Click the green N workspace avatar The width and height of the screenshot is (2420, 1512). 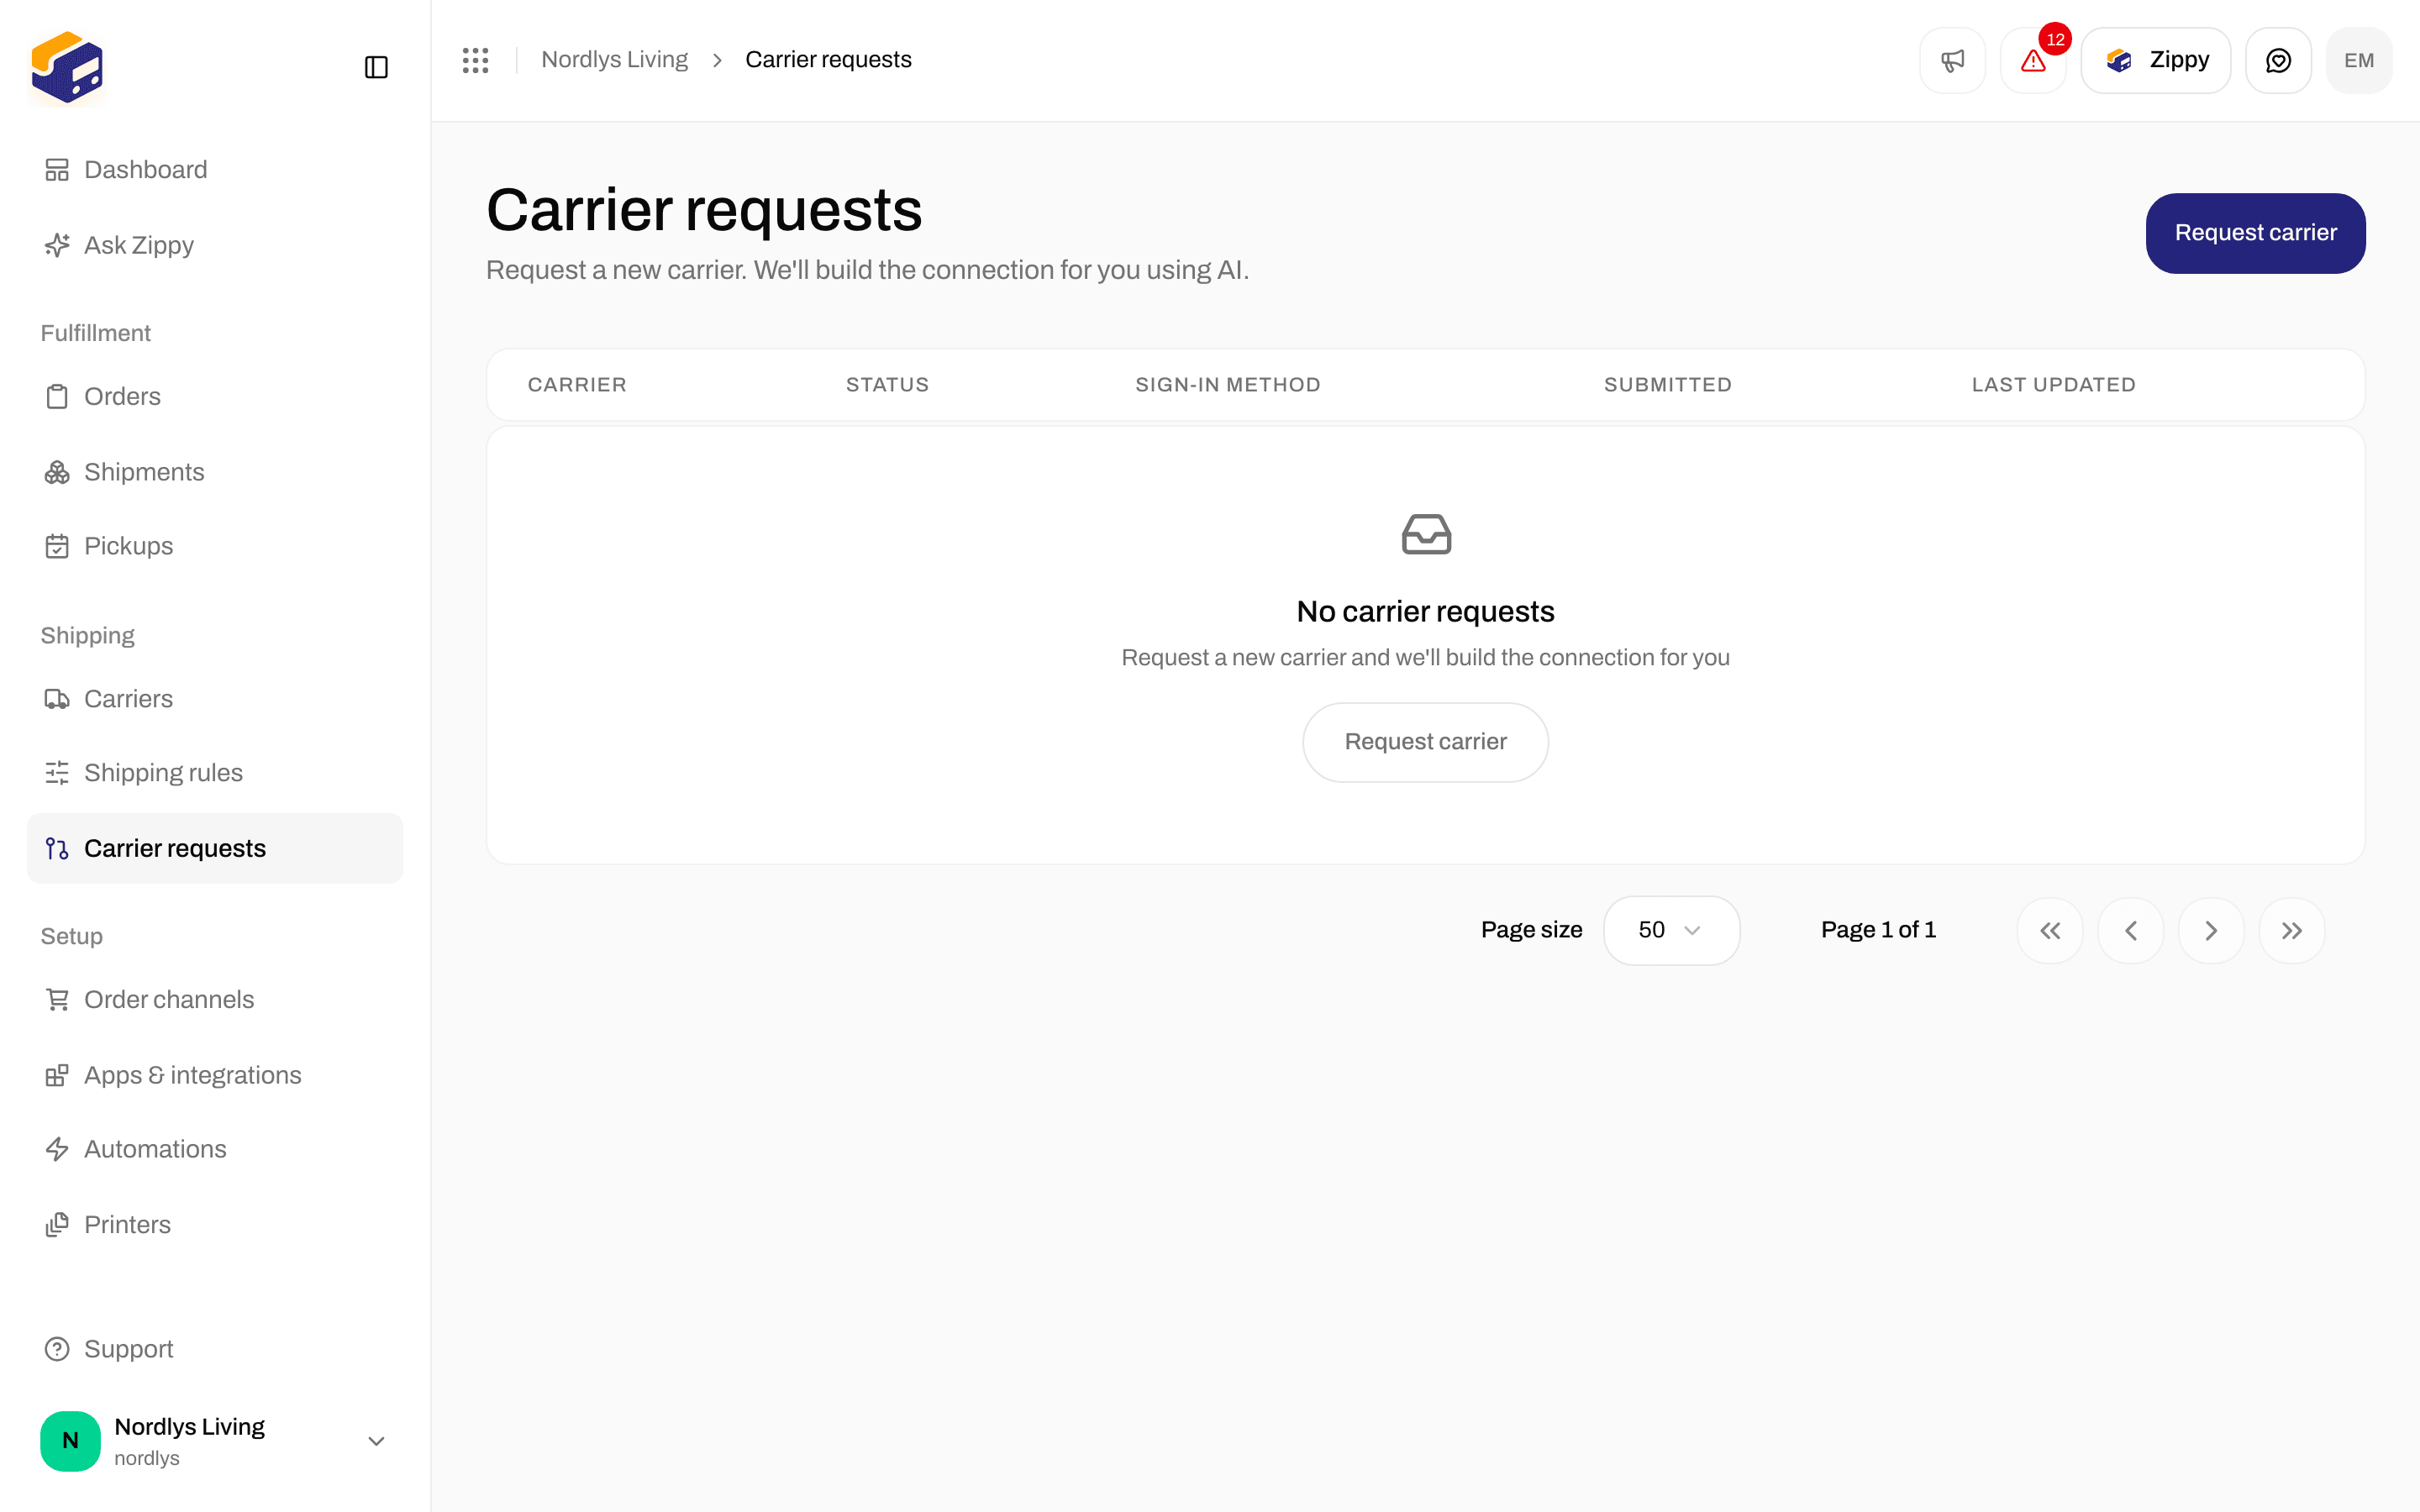[x=70, y=1441]
